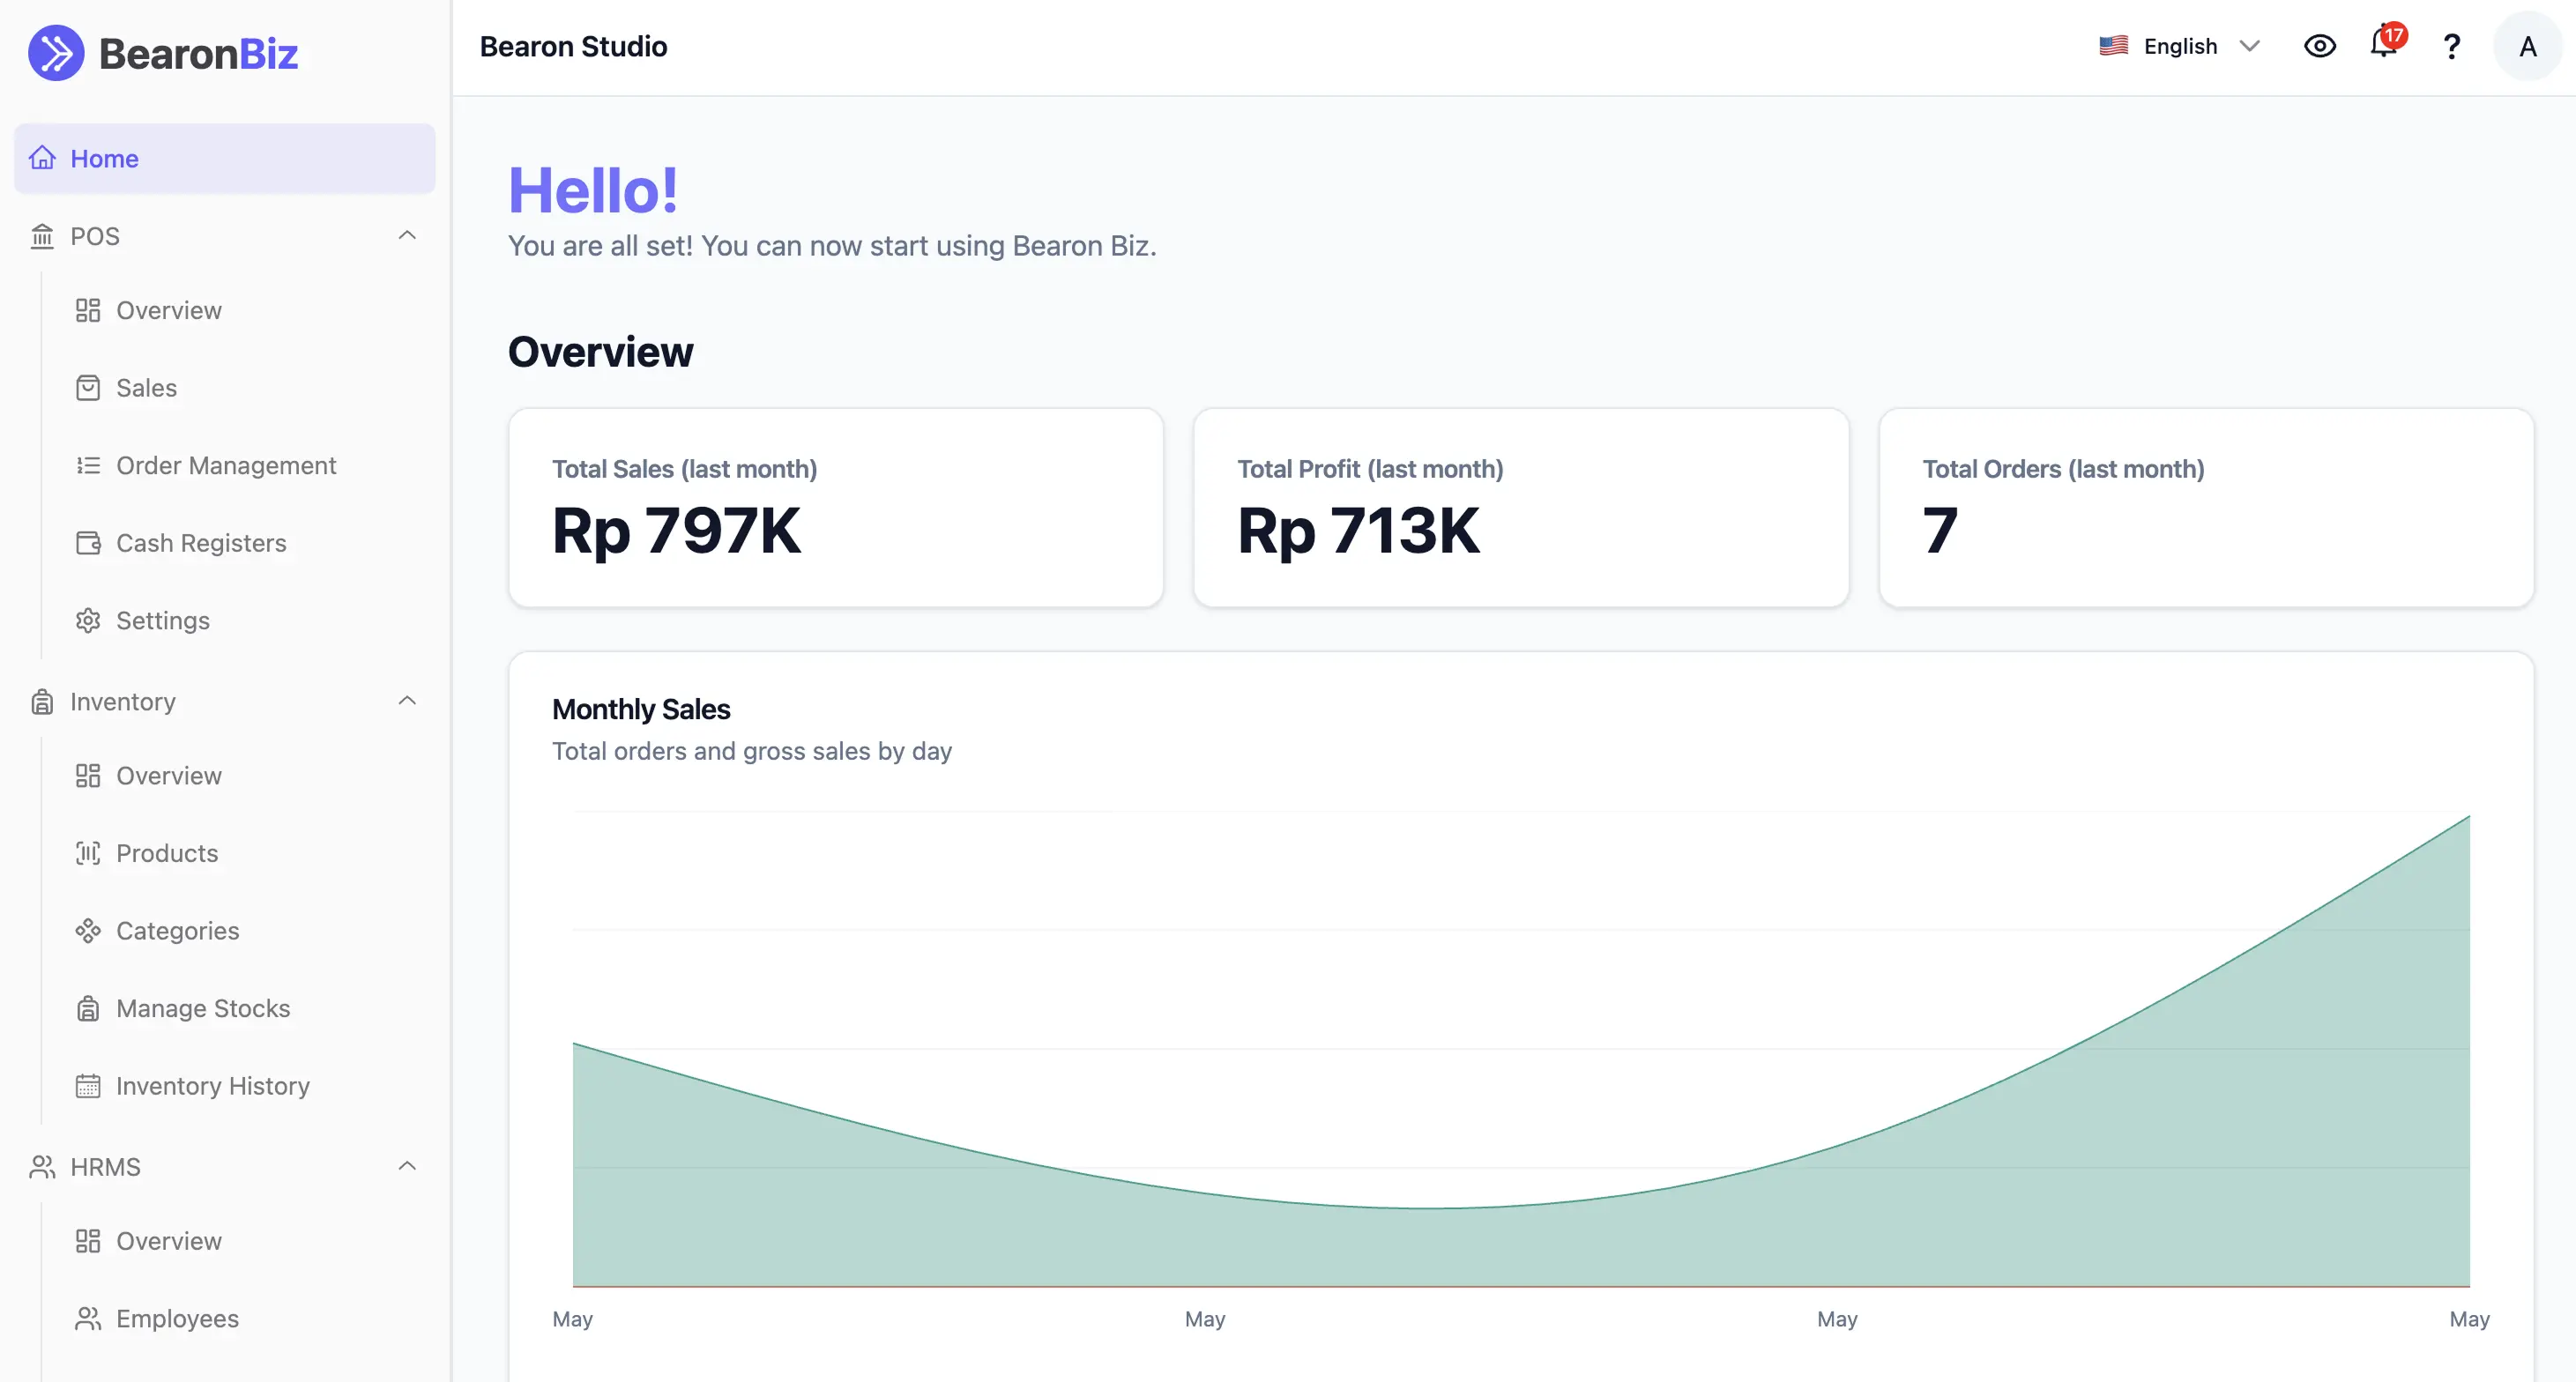Click the POS Settings gear icon
The height and width of the screenshot is (1382, 2576).
click(88, 621)
